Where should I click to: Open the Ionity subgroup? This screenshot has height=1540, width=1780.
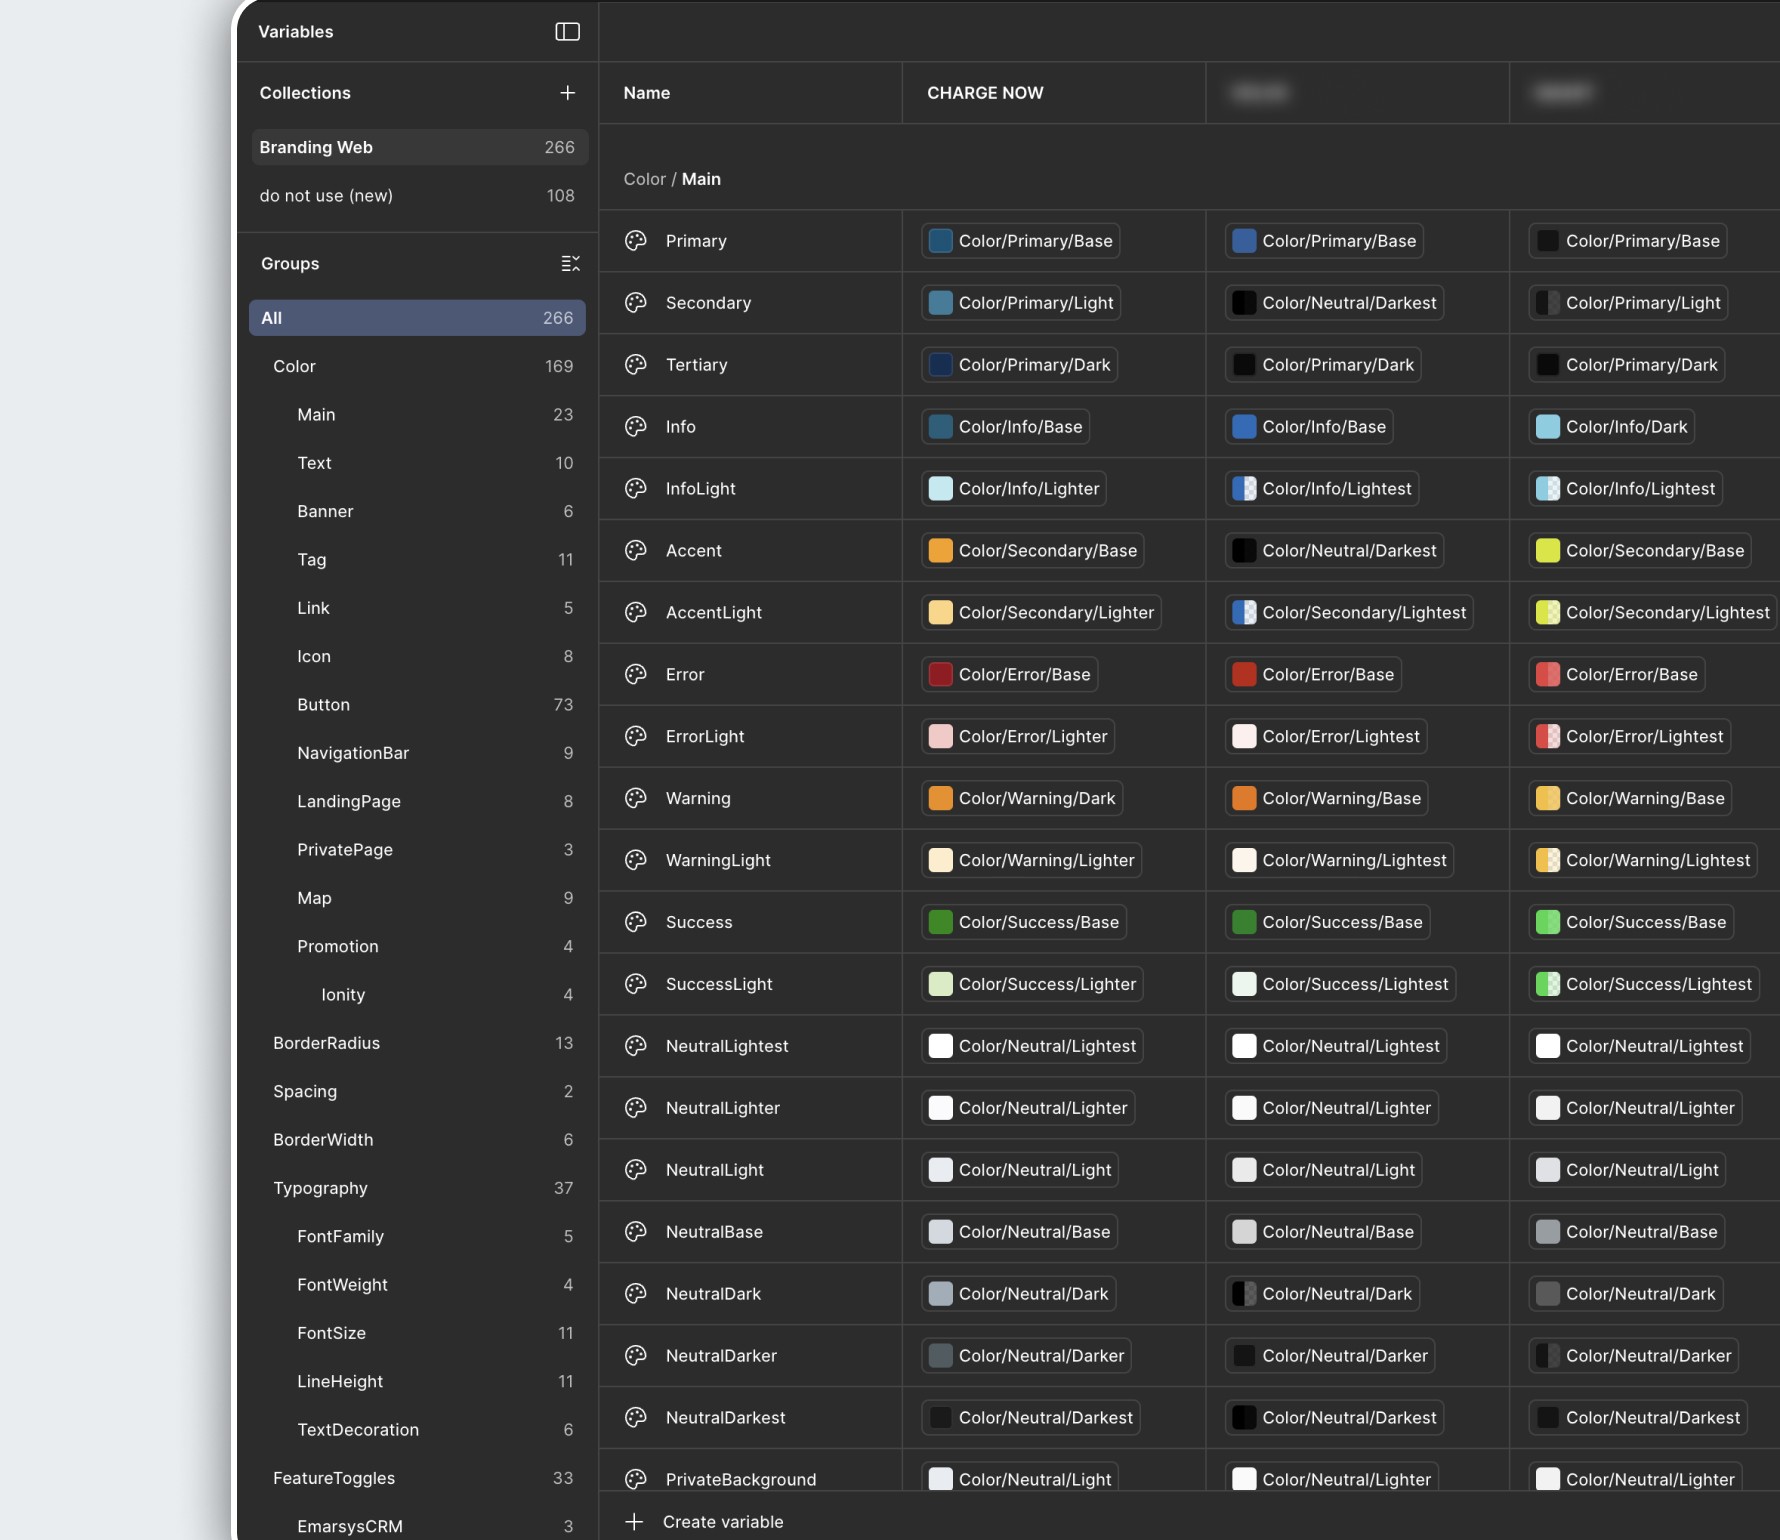coord(417,996)
